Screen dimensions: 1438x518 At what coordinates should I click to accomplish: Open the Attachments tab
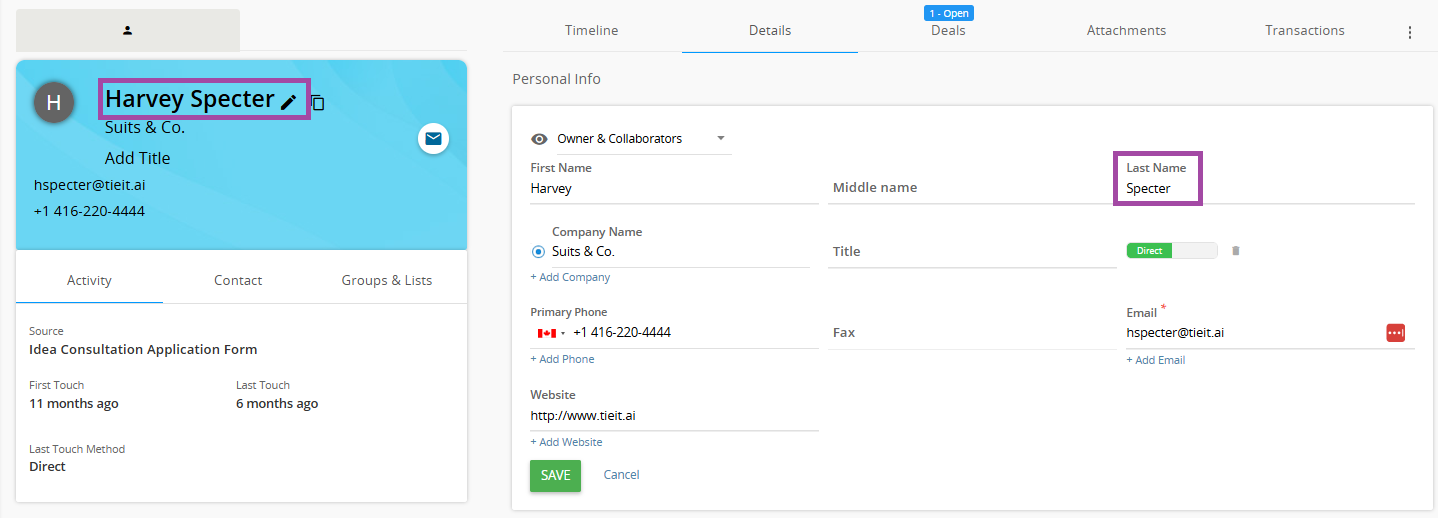pos(1126,31)
